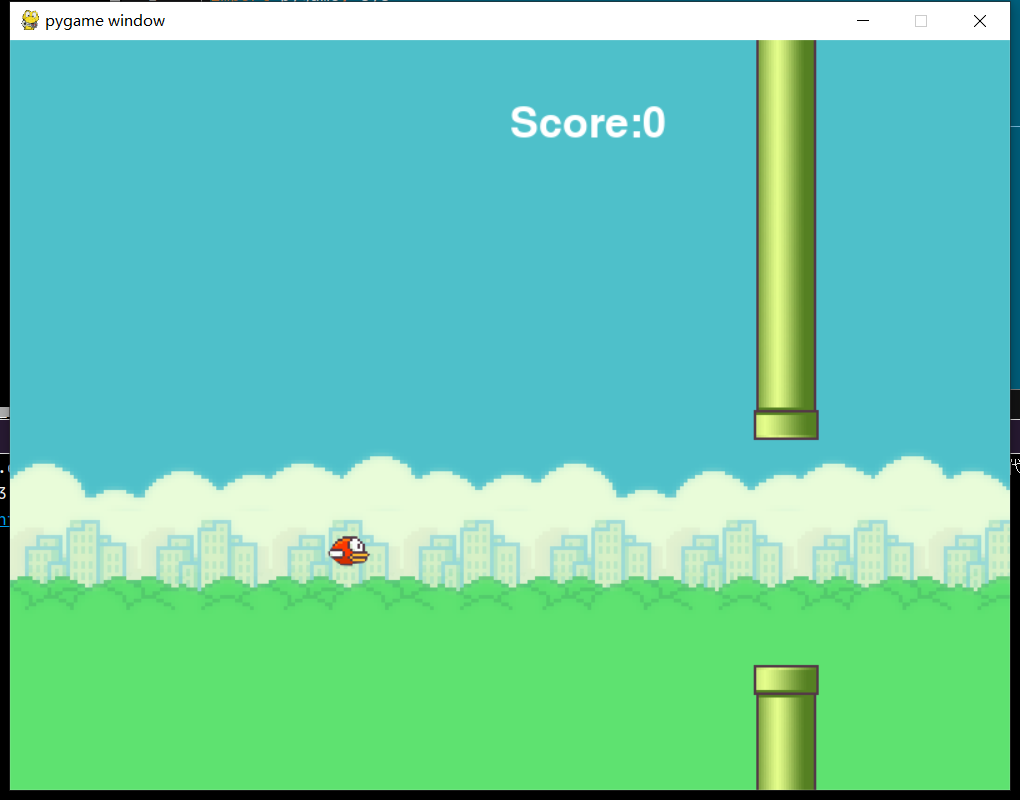1020x800 pixels.
Task: Click the lower pipe's shaft
Action: (x=786, y=742)
